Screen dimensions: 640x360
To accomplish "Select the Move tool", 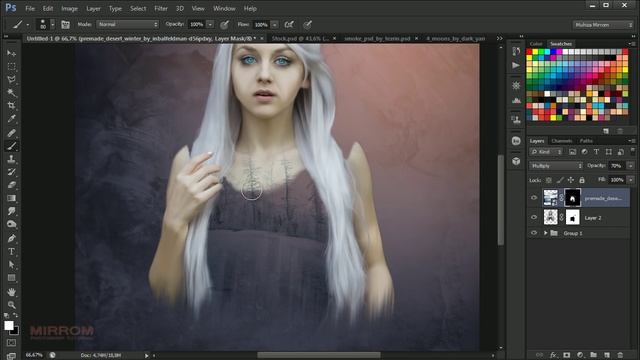I will tap(11, 53).
